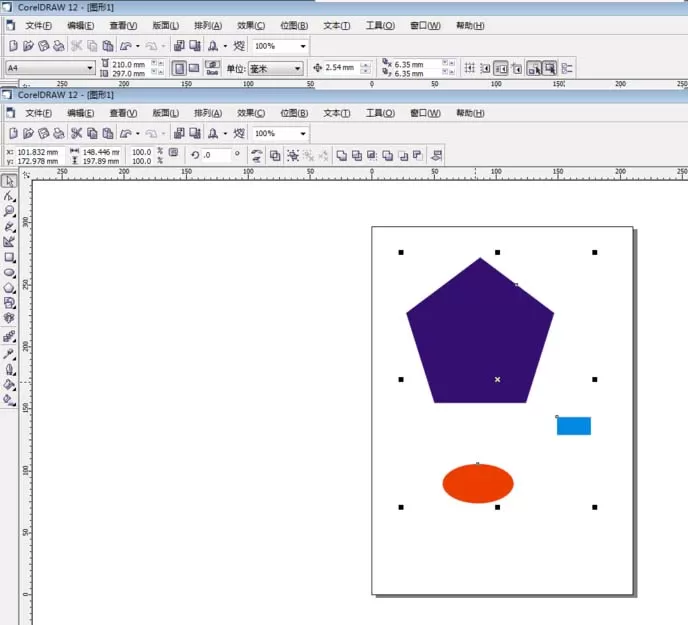Click rotation angle input field

pyautogui.click(x=216, y=155)
